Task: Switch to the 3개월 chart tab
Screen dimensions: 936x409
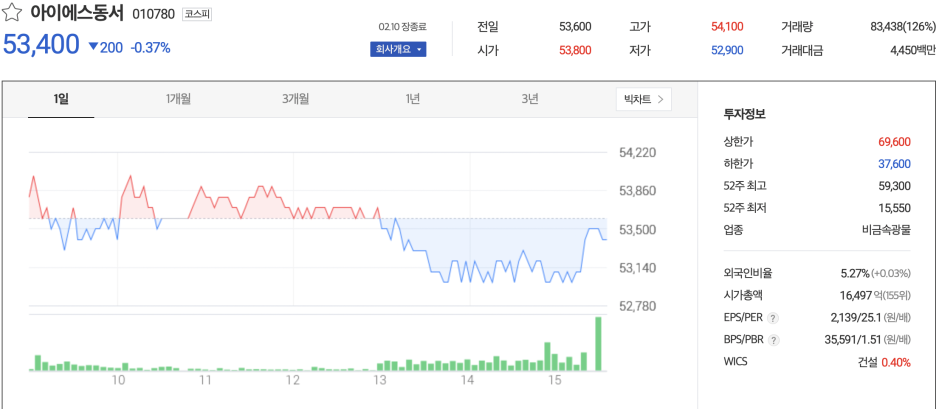Action: [x=295, y=99]
